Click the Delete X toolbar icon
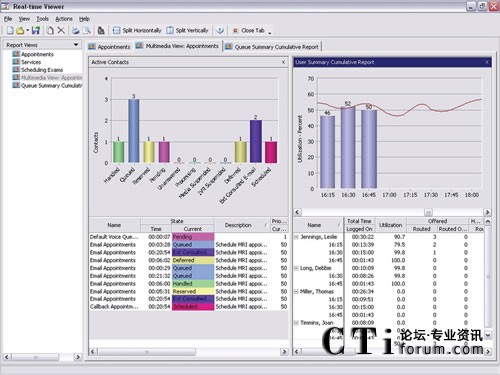The image size is (500, 375). [x=61, y=31]
